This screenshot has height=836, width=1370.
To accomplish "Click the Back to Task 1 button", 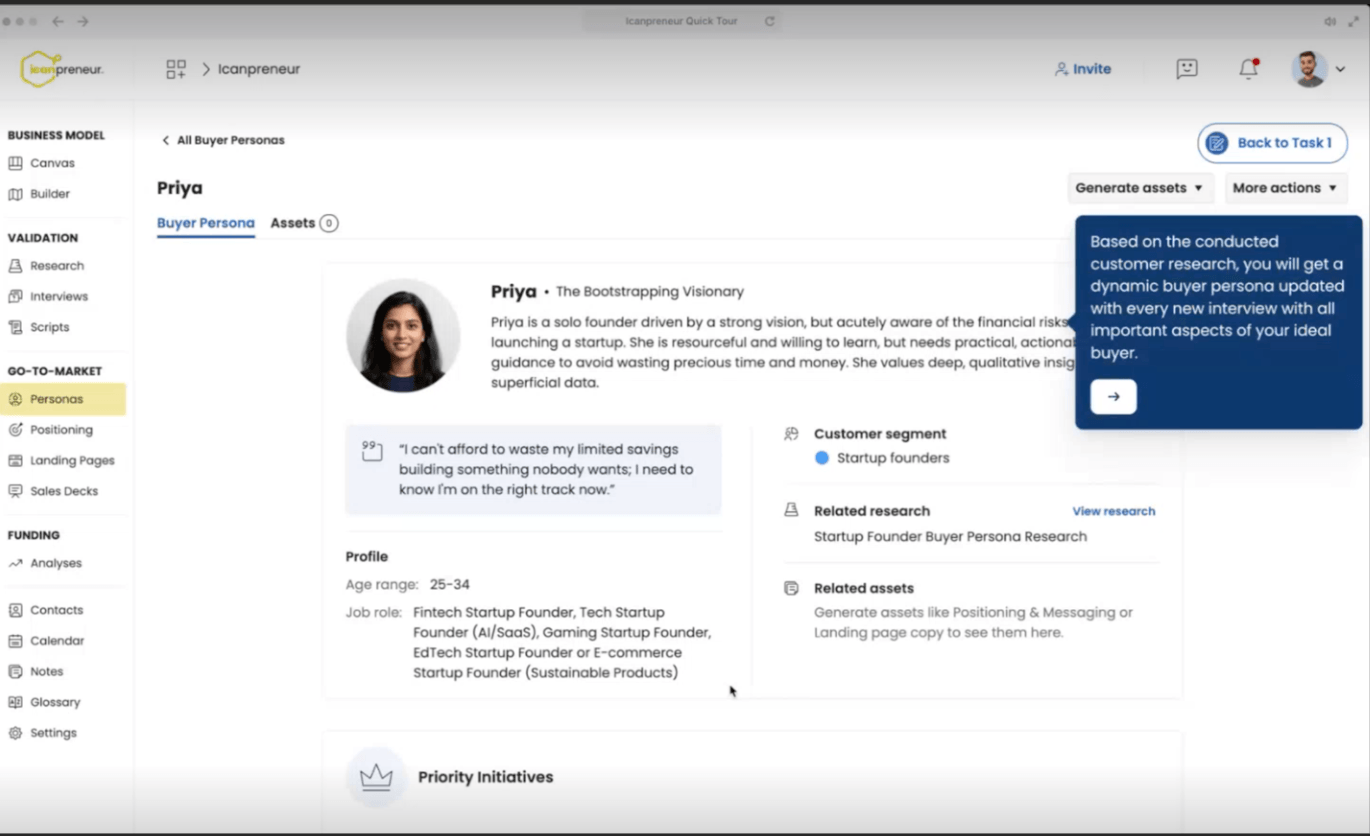I will pyautogui.click(x=1272, y=143).
